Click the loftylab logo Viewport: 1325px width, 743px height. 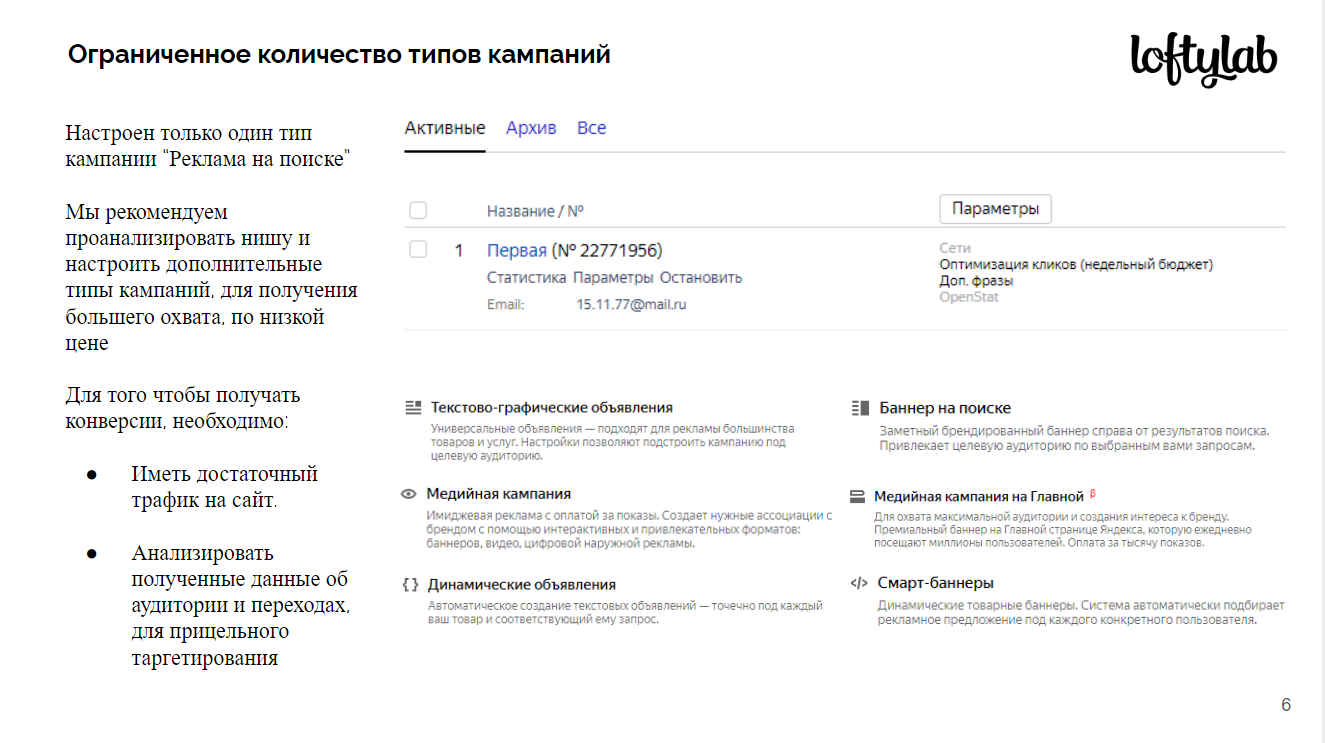click(x=1204, y=59)
